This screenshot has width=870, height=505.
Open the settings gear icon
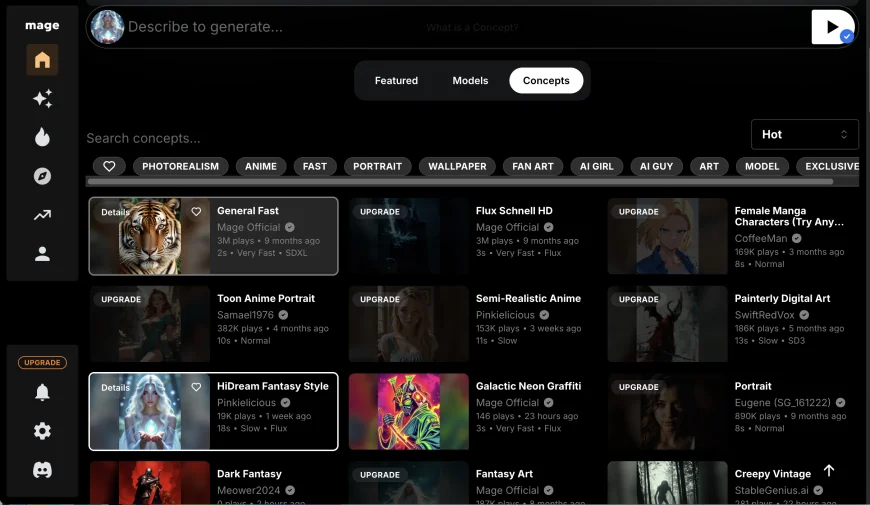click(x=42, y=431)
